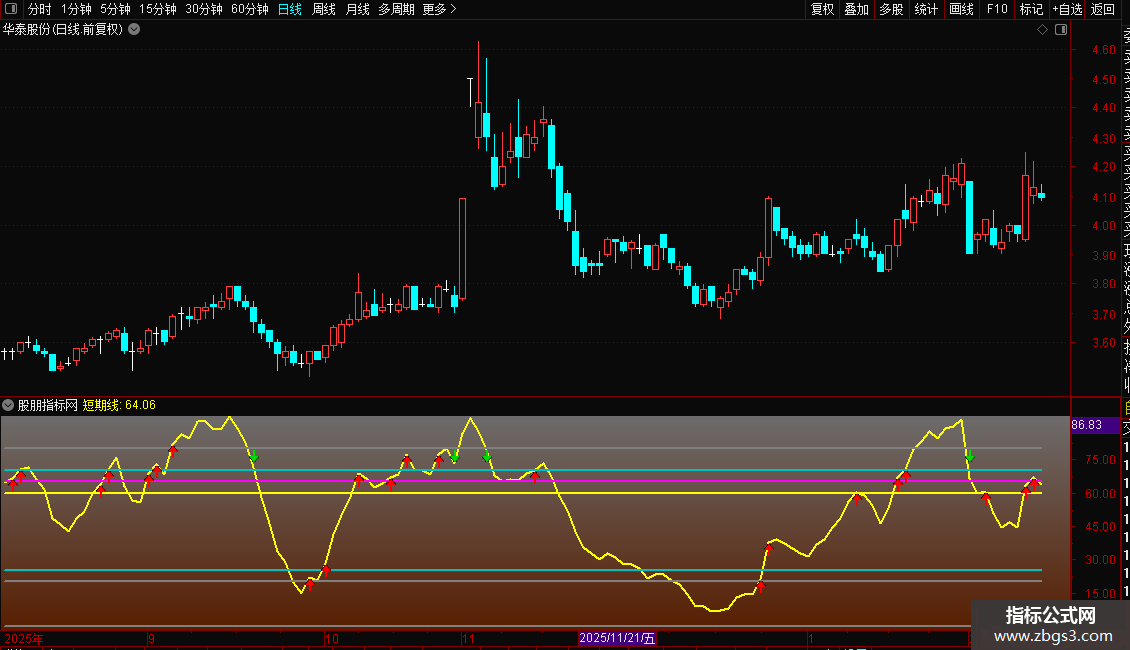Click the 标记 mark button
The height and width of the screenshot is (650, 1130).
(x=1031, y=9)
